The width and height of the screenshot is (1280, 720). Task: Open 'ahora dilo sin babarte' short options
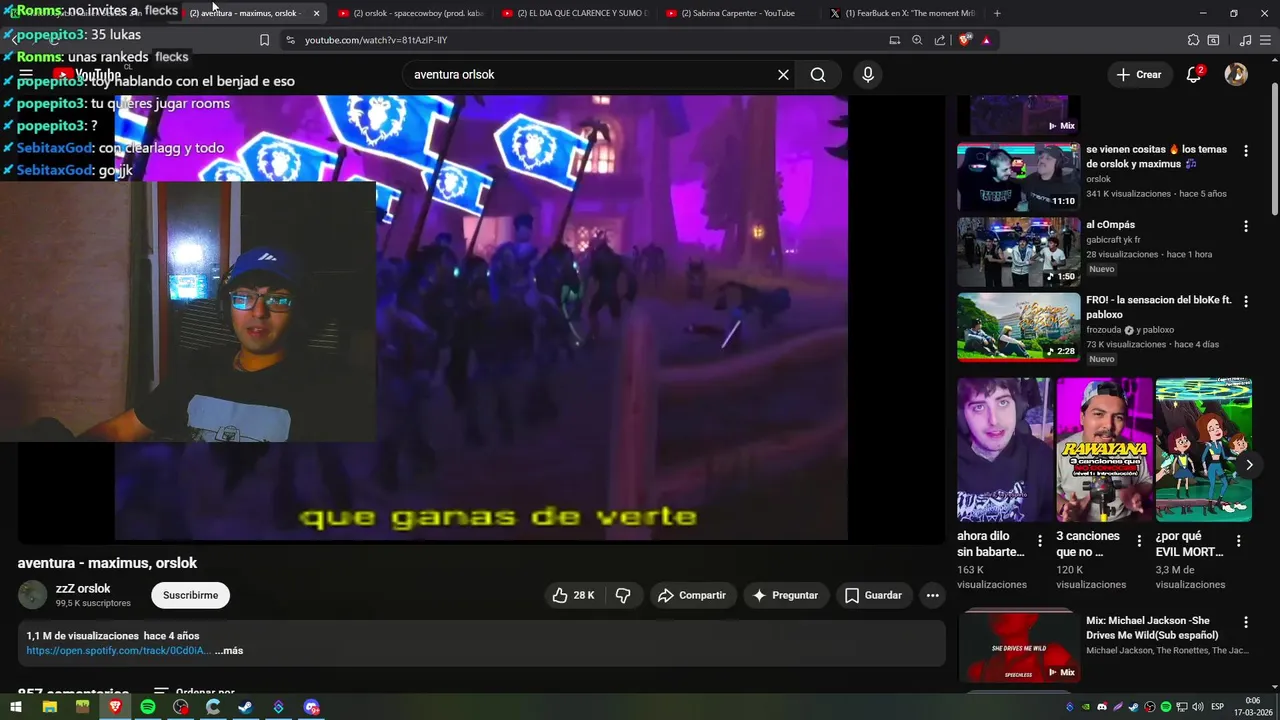(1040, 541)
